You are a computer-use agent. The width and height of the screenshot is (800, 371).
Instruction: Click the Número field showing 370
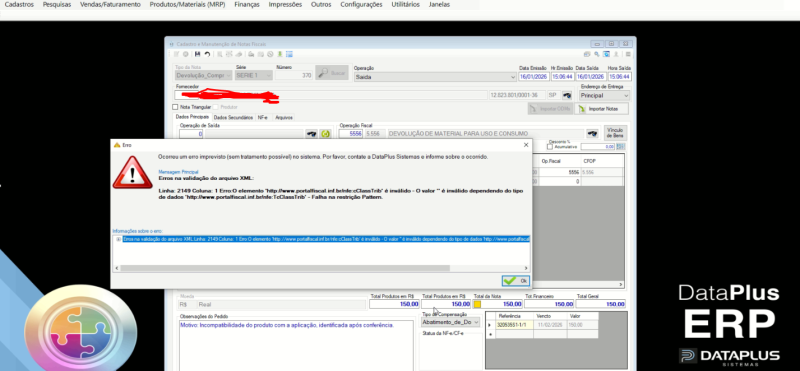coord(294,75)
